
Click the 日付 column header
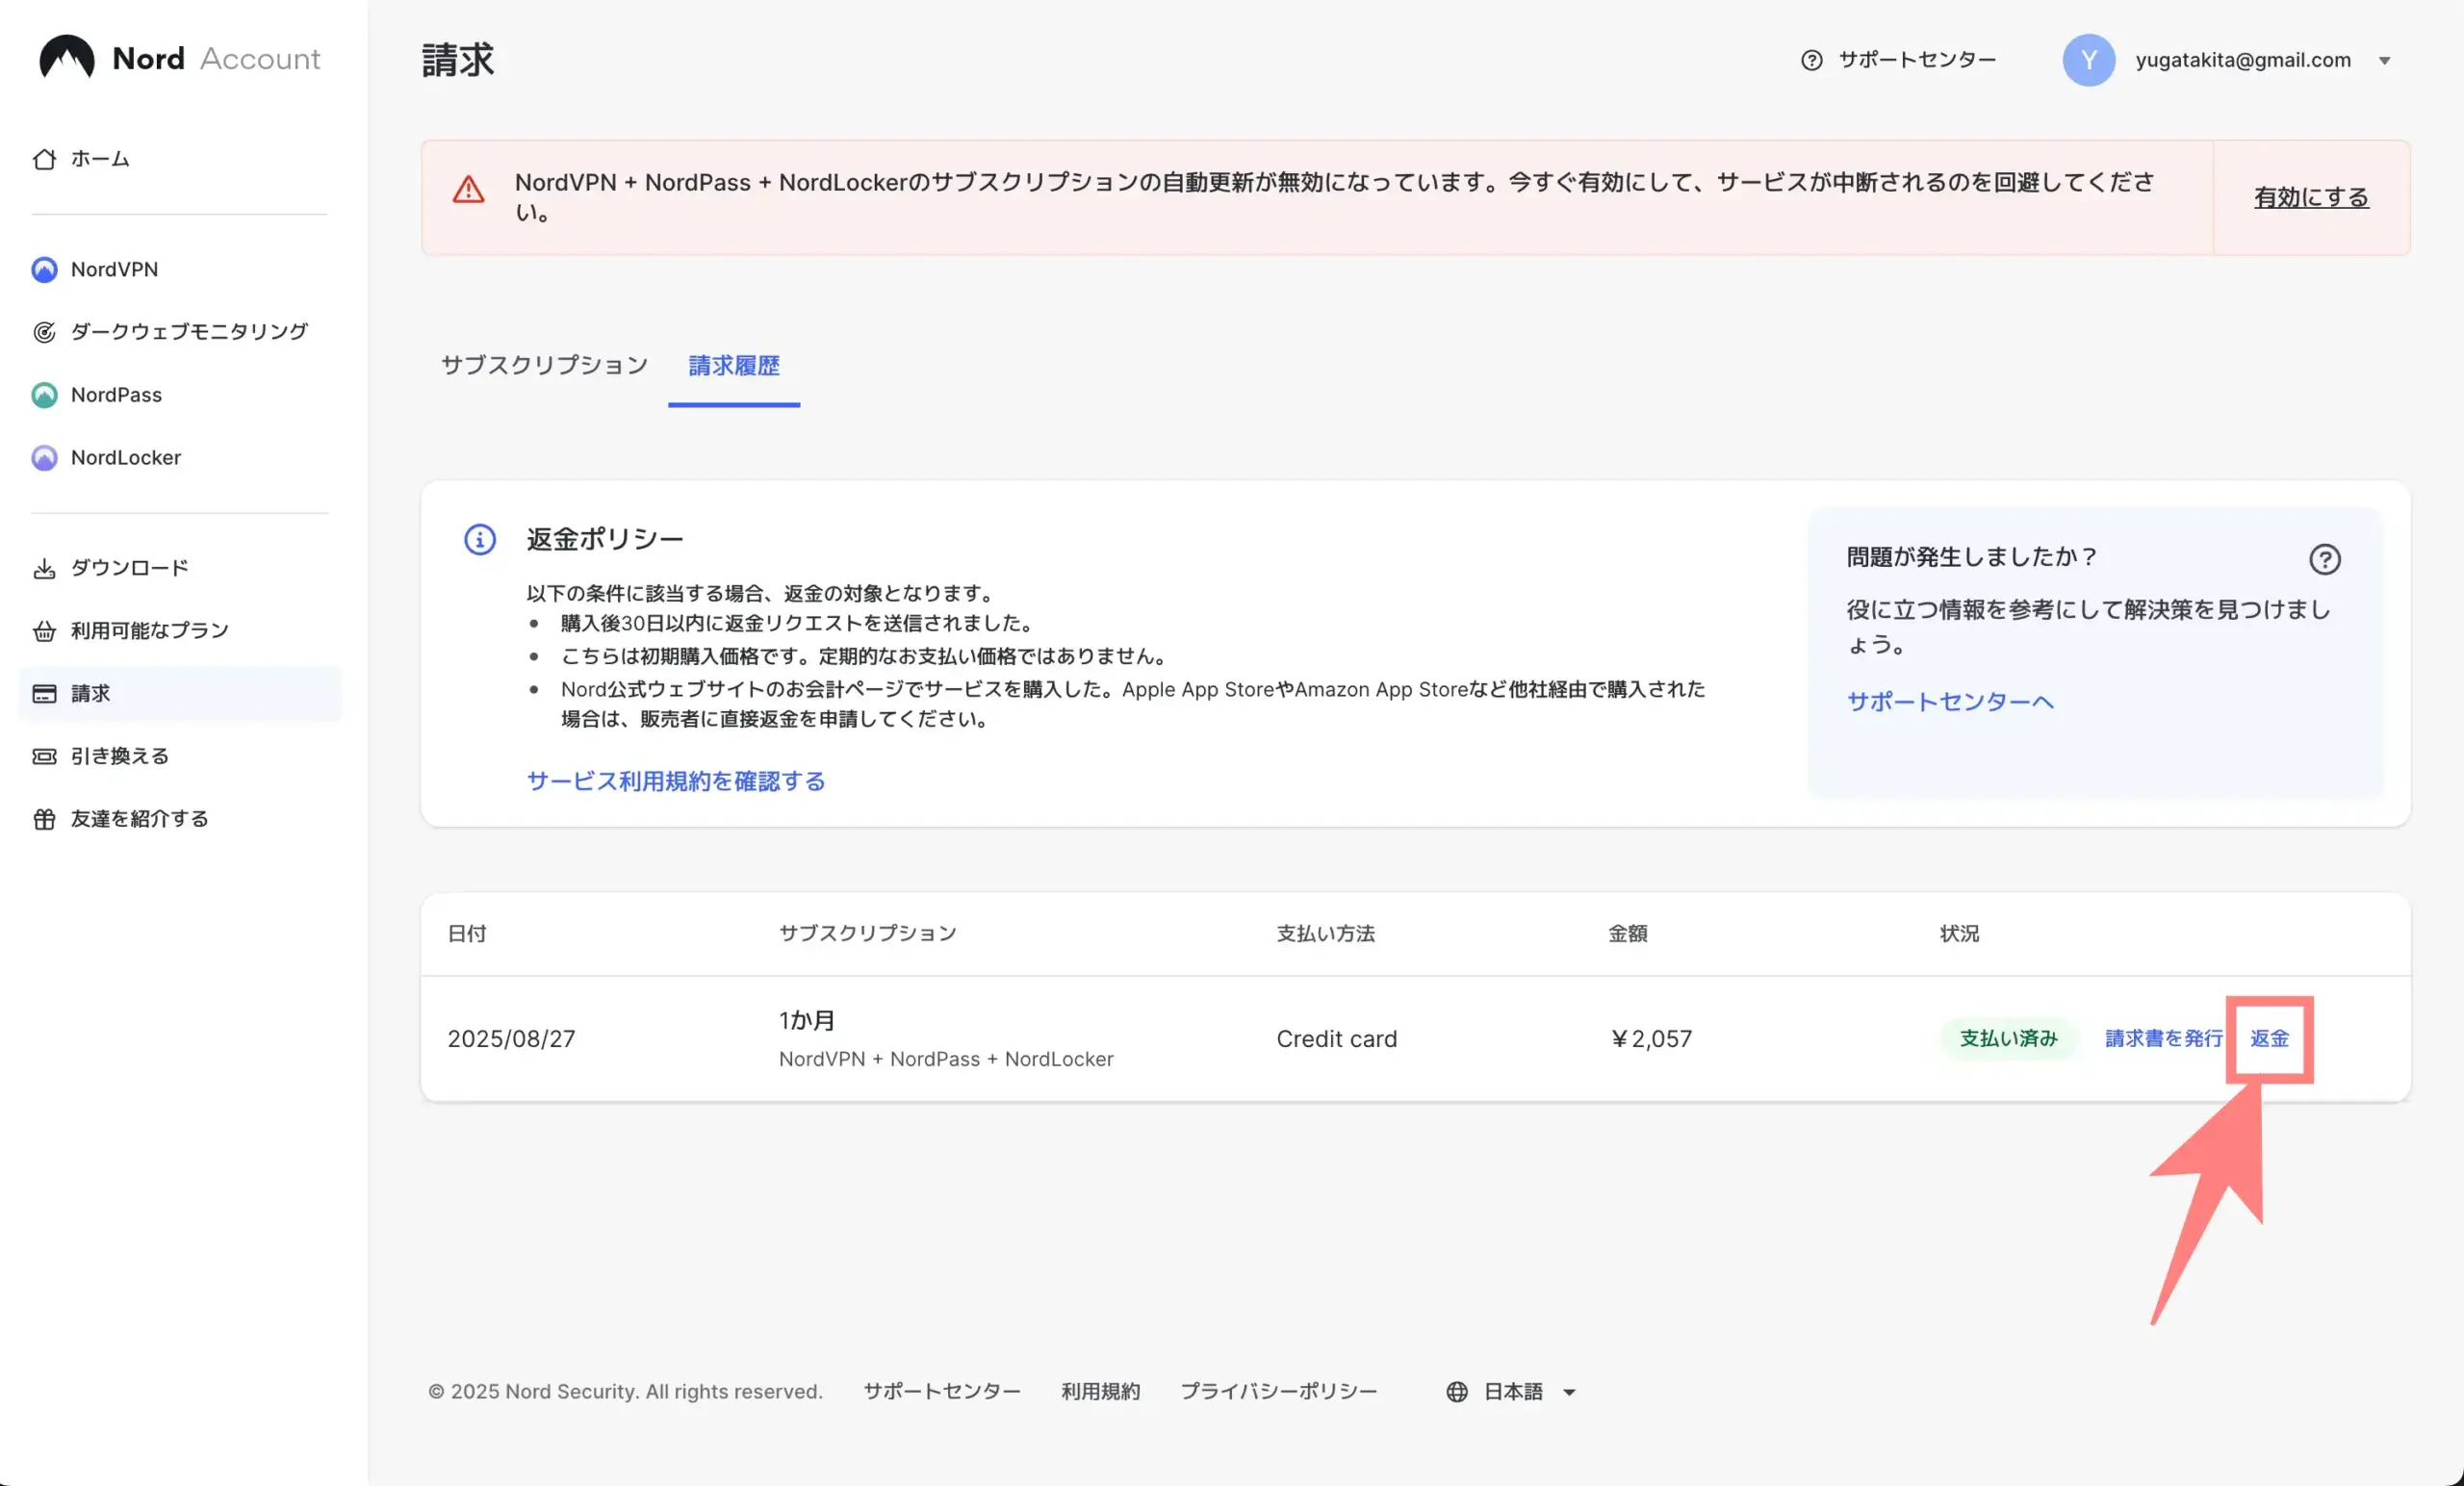coord(467,934)
